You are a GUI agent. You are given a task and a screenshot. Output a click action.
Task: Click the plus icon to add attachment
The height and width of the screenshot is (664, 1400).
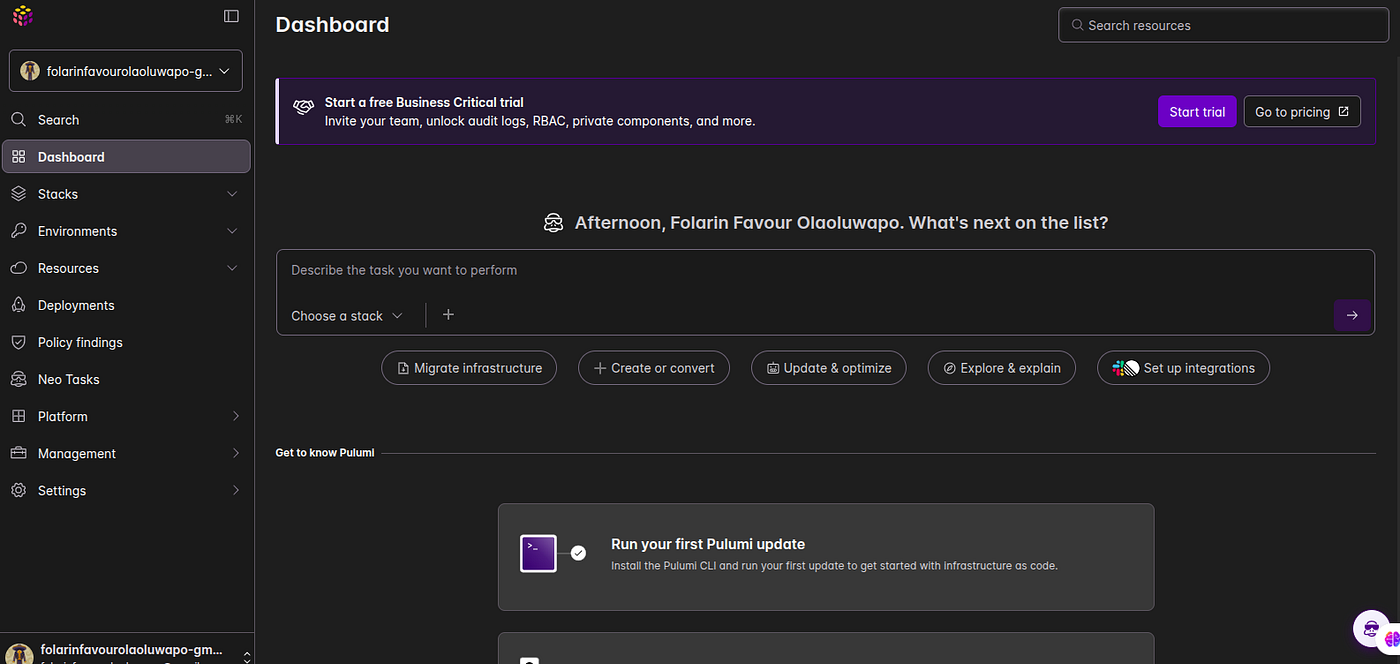(x=448, y=314)
